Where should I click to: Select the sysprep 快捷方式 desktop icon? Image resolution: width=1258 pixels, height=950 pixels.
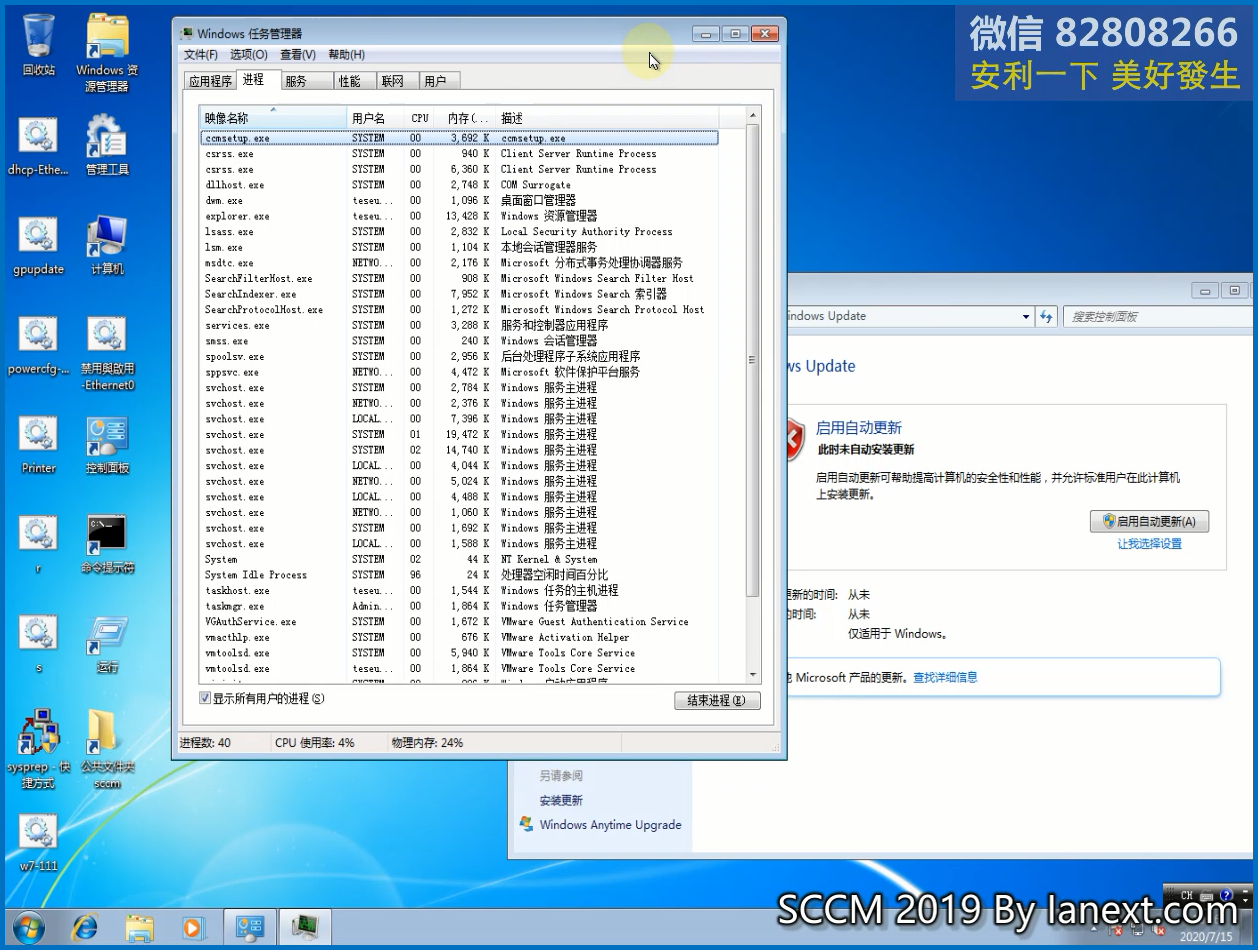[x=38, y=749]
